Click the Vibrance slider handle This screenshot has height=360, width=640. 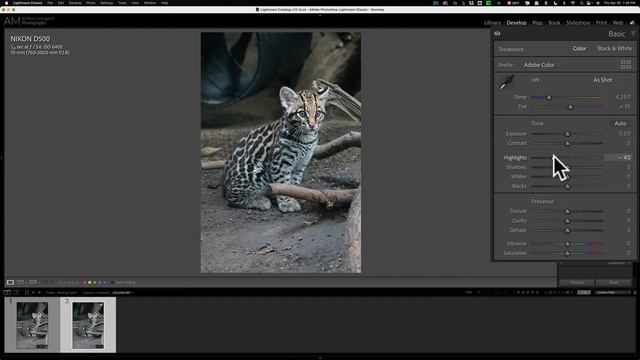point(567,244)
